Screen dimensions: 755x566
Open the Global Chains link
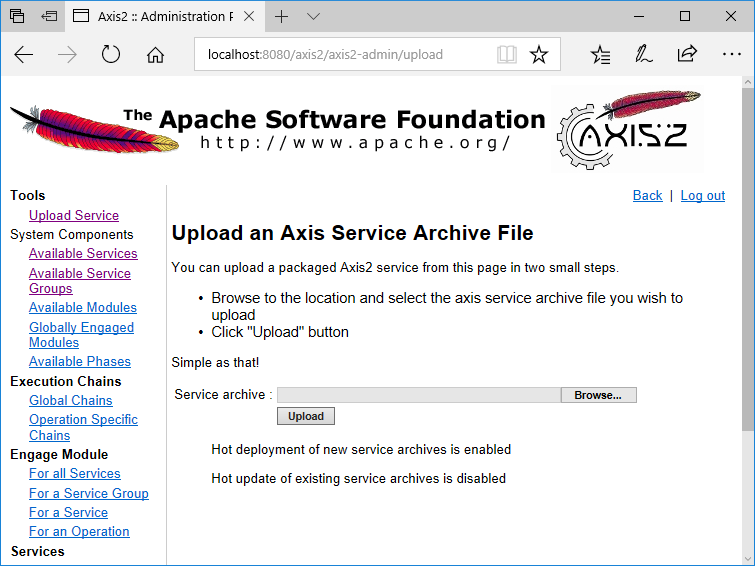click(x=70, y=400)
